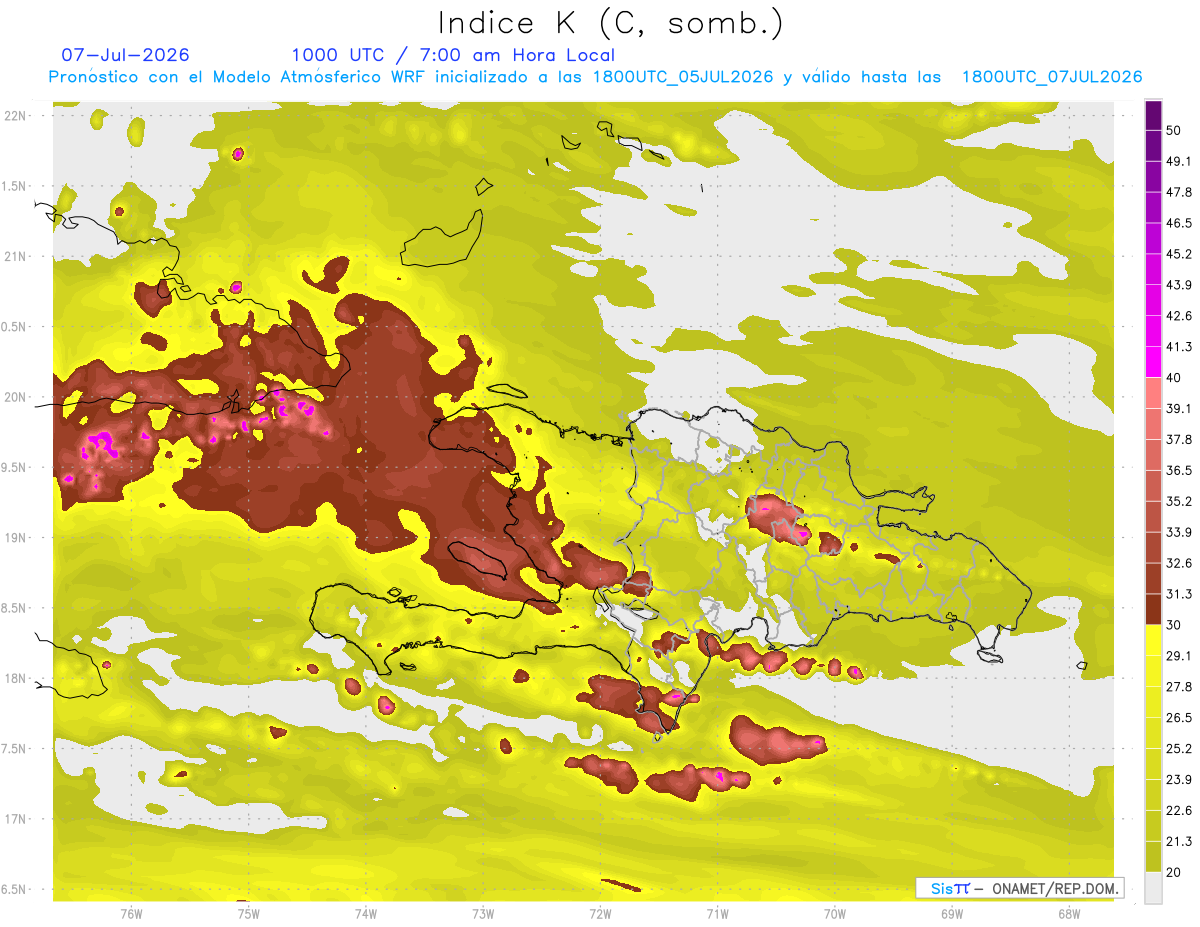Click the color scale value 27.8
The height and width of the screenshot is (927, 1200).
coord(1179,687)
